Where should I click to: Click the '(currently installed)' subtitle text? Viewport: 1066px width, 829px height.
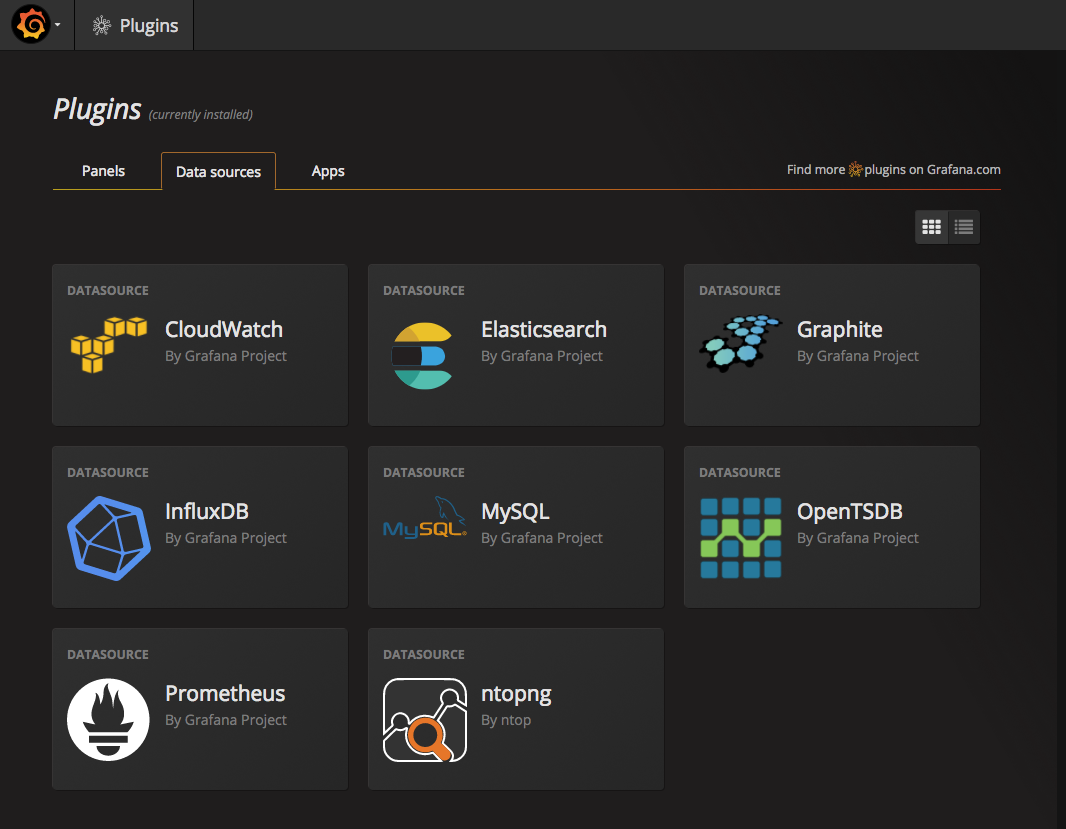pos(201,114)
